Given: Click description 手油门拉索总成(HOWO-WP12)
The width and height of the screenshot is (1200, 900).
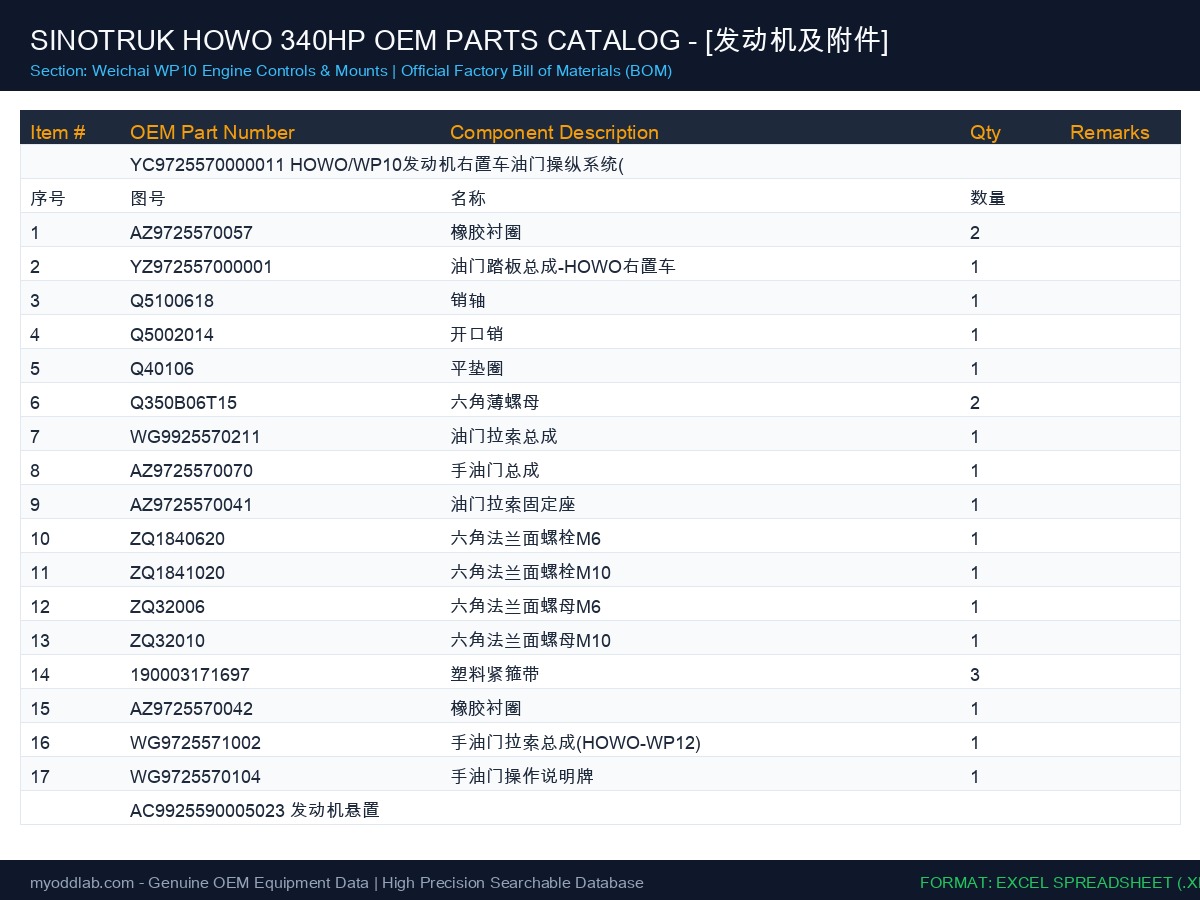Looking at the screenshot, I should point(576,742).
